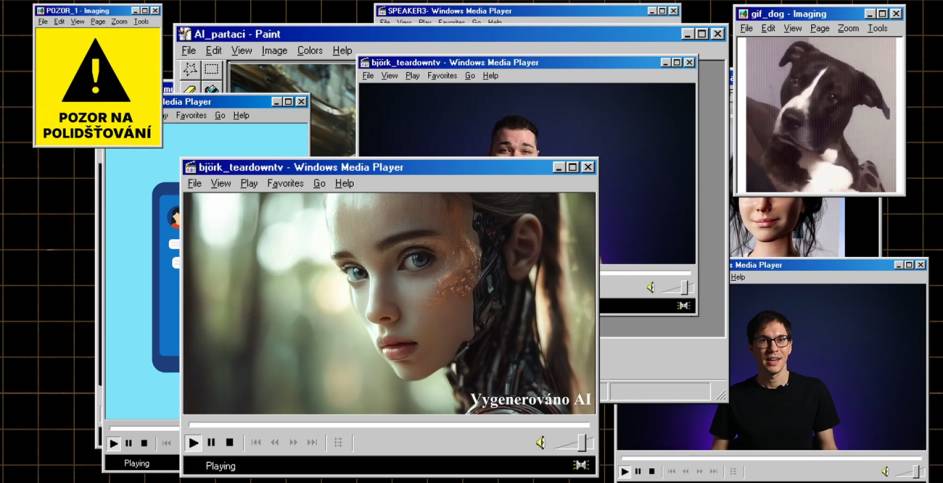Open Go menu in rear björk_teardowntv player
Image resolution: width=943 pixels, height=483 pixels.
(470, 76)
